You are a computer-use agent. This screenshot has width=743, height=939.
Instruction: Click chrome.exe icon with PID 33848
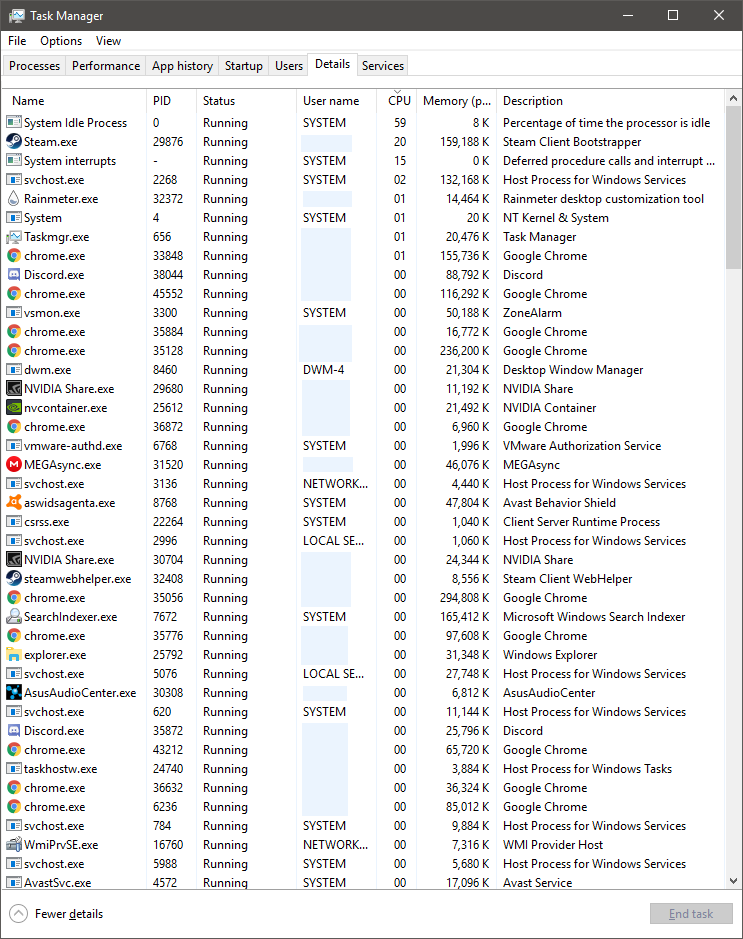[x=14, y=256]
